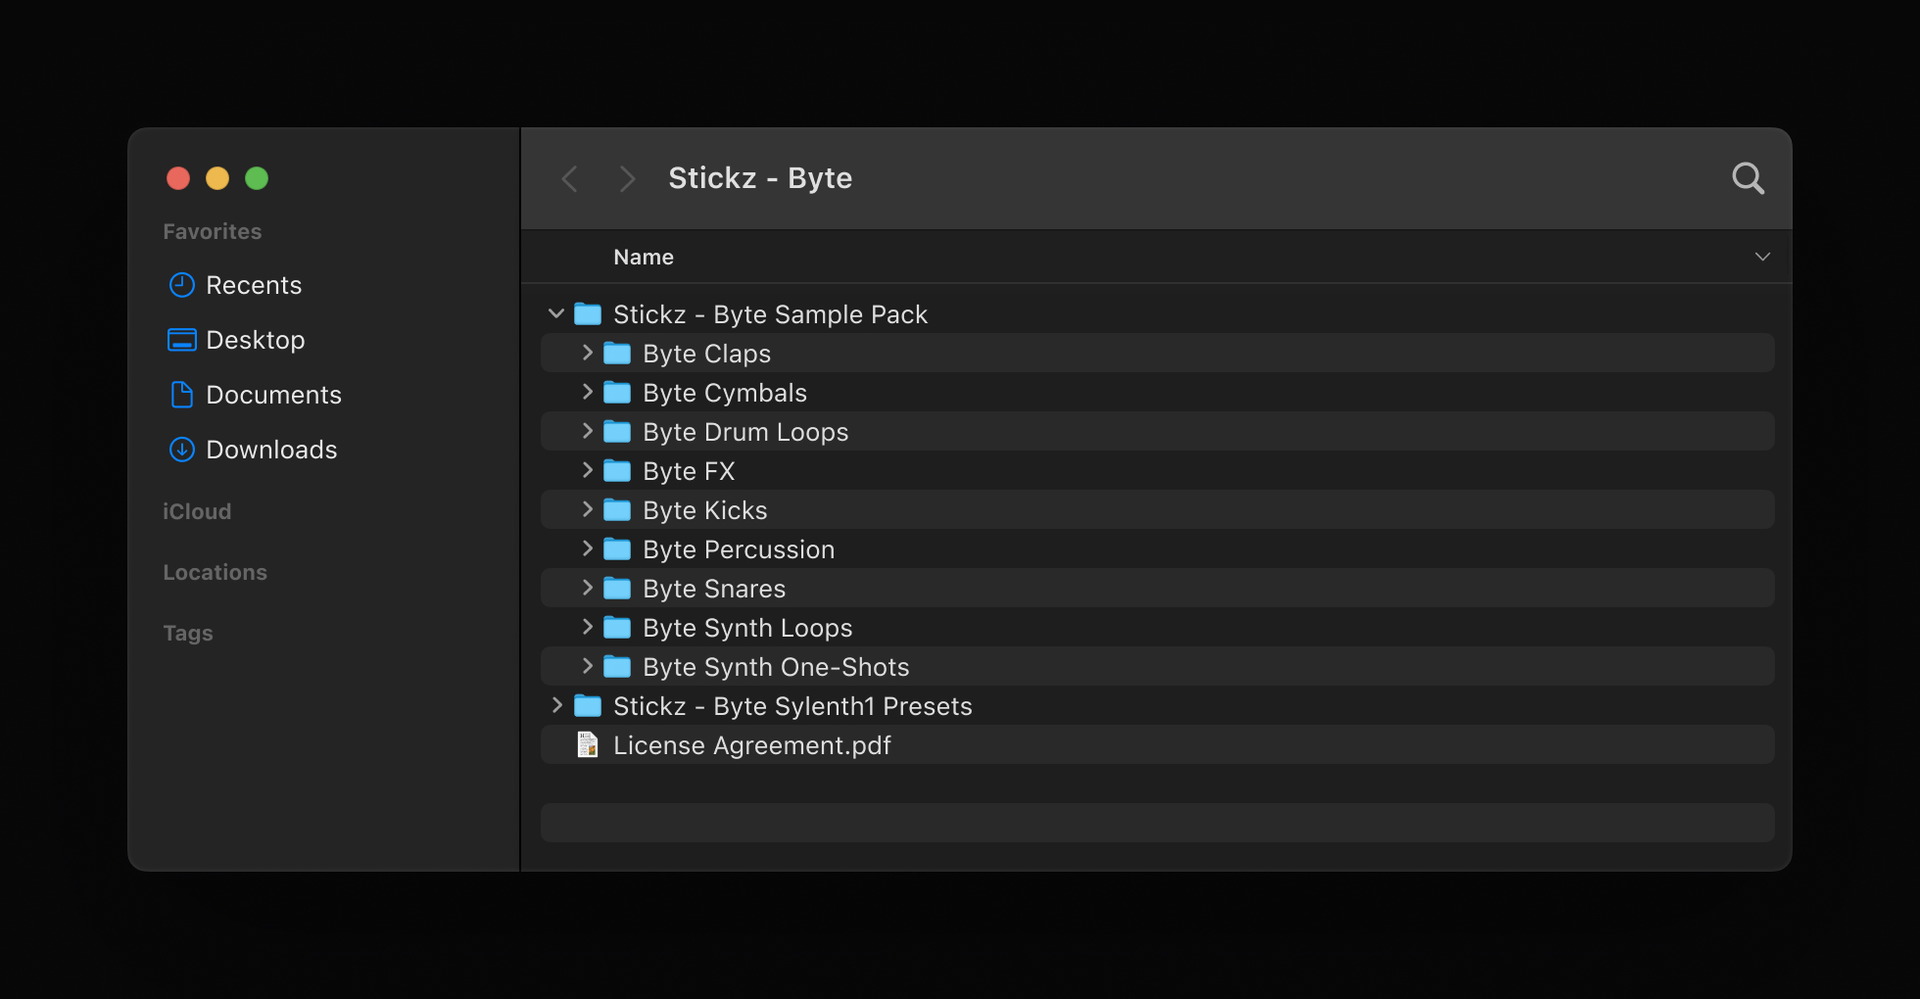This screenshot has height=999, width=1920.
Task: Click the License Agreement.pdf document icon
Action: click(x=587, y=744)
